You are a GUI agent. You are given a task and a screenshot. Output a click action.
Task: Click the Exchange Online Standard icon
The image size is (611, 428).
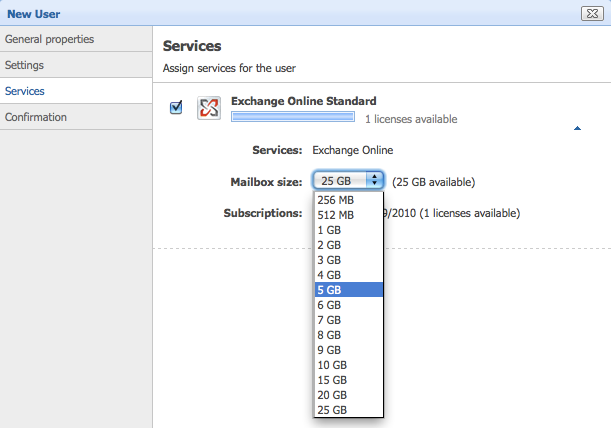209,108
